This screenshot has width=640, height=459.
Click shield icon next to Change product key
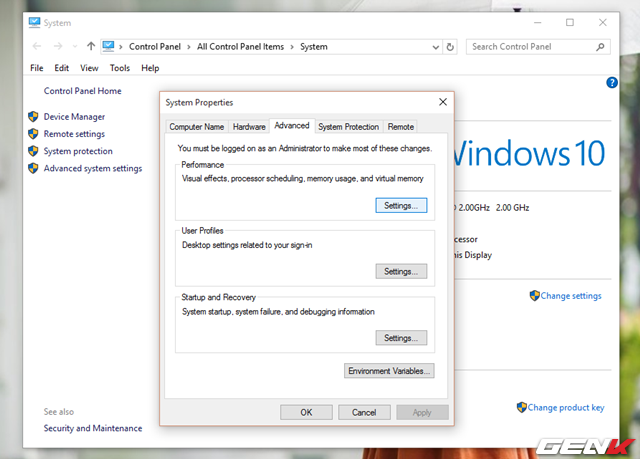pyautogui.click(x=521, y=407)
